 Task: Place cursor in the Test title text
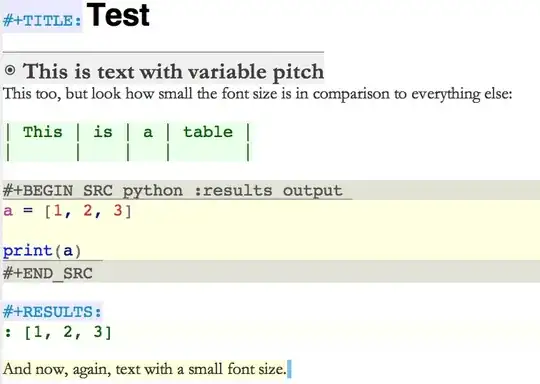pyautogui.click(x=118, y=15)
